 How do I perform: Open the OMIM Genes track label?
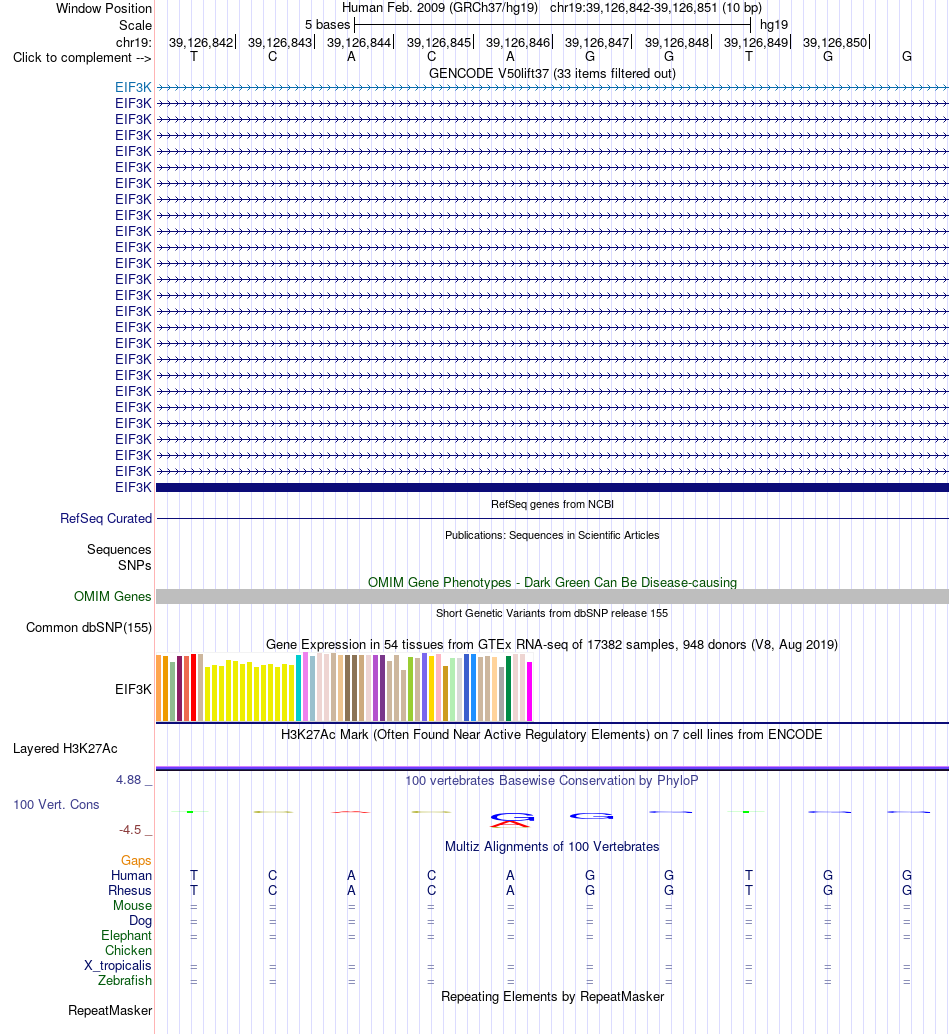113,596
